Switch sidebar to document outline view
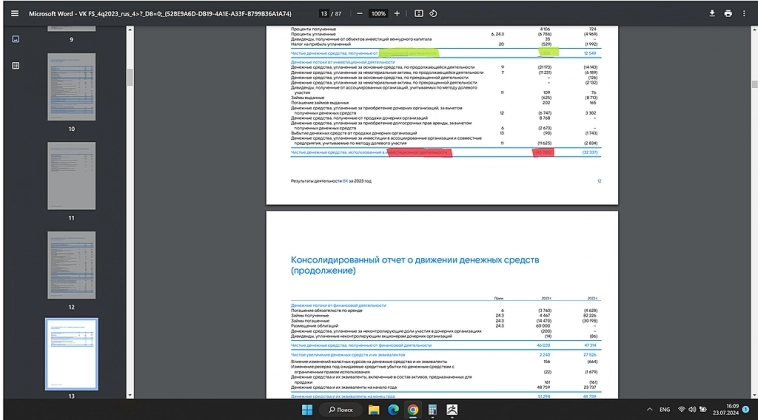Screen dimensions: 758x420 tap(15, 65)
